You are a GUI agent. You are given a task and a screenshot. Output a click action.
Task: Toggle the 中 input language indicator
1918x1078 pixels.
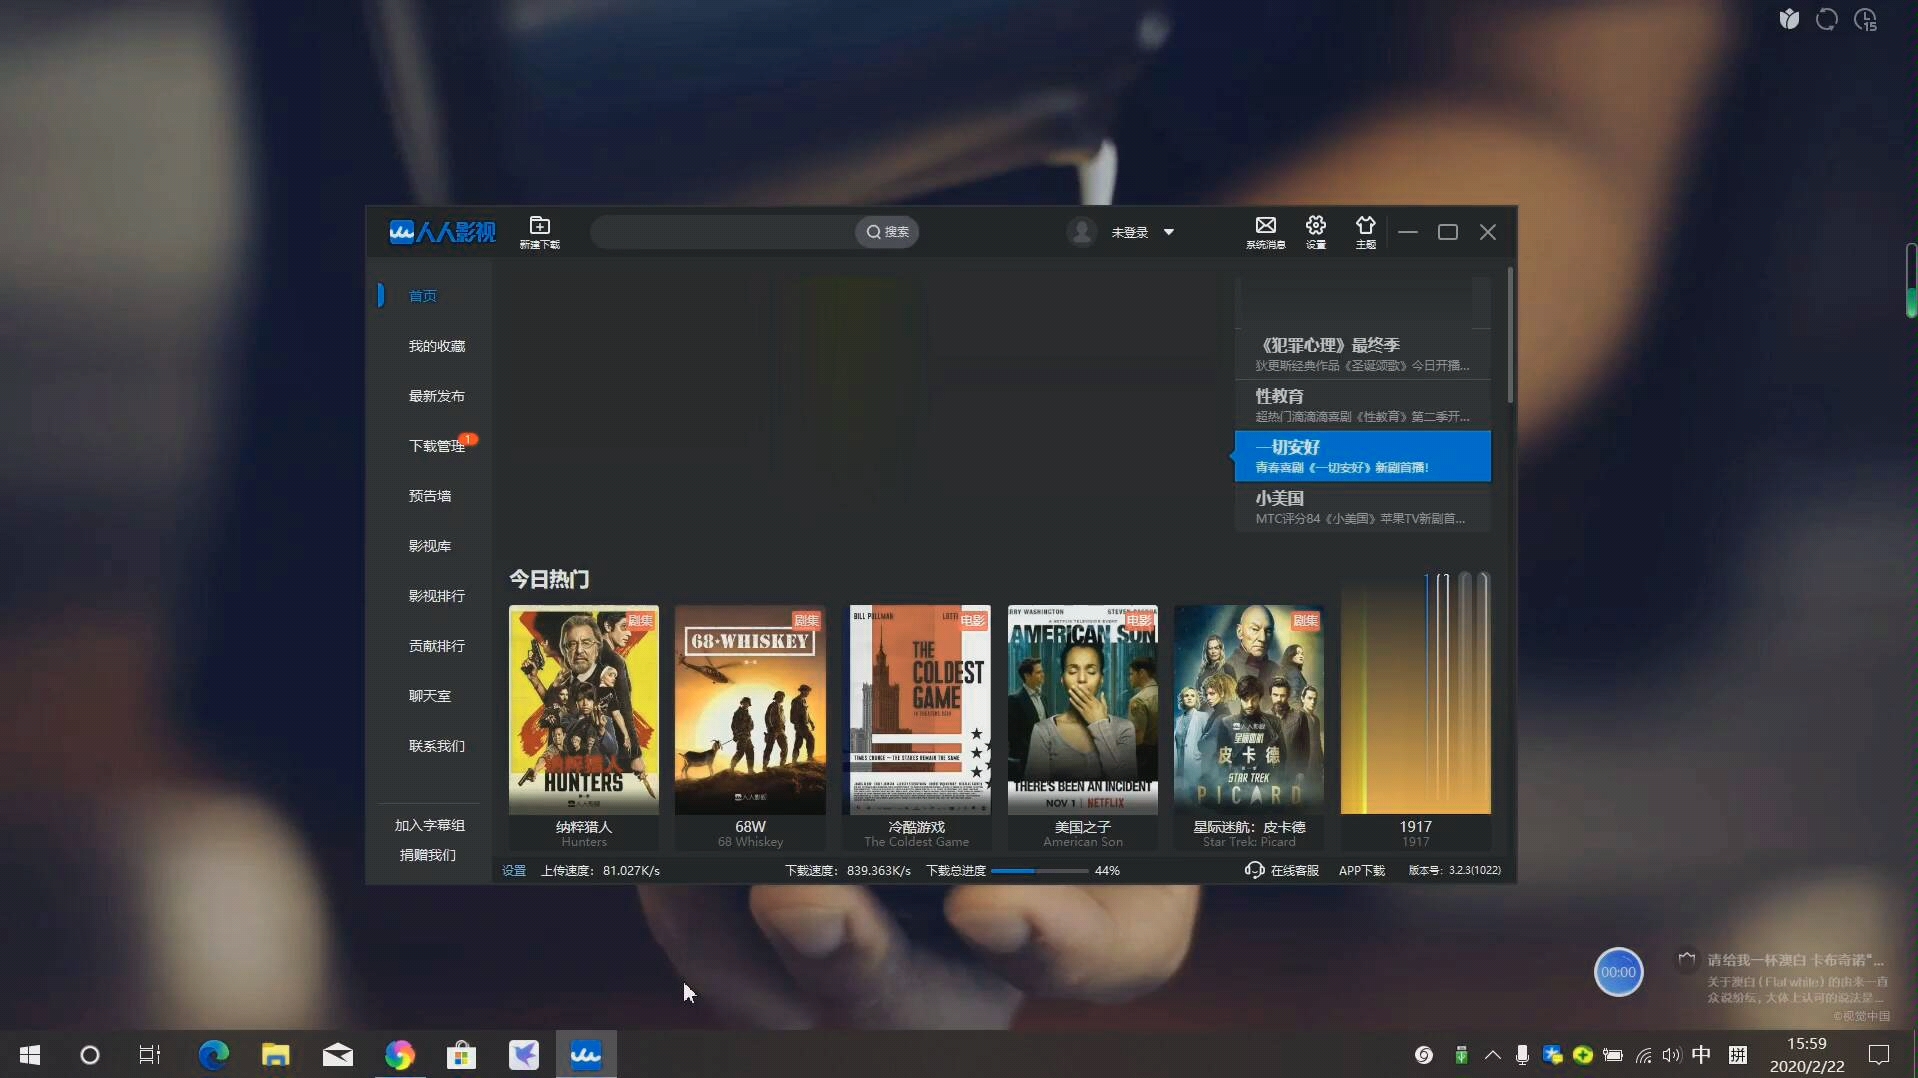click(x=1701, y=1055)
